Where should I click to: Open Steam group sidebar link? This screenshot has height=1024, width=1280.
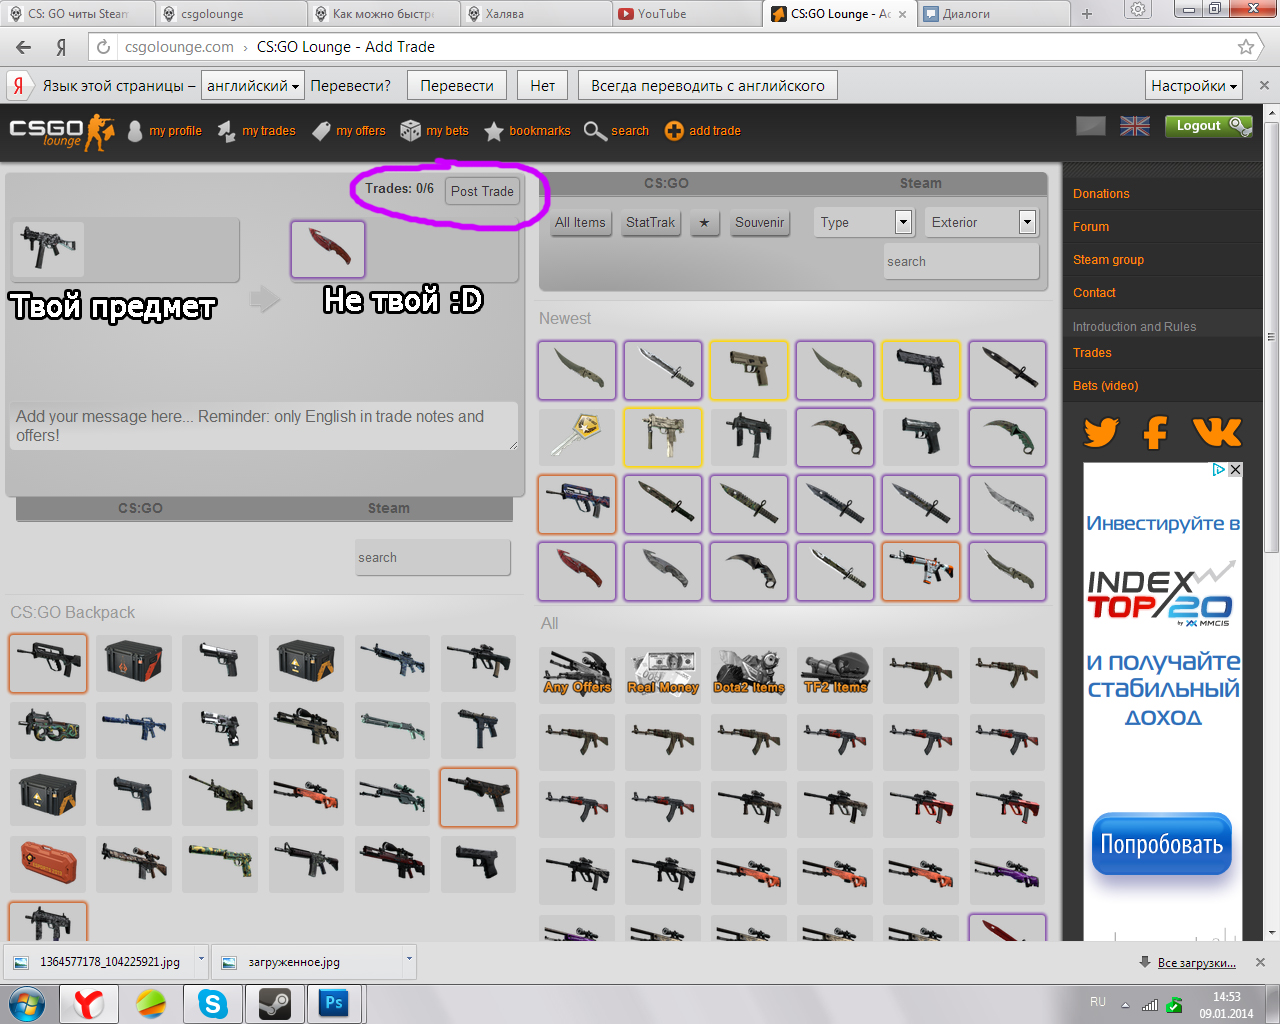pyautogui.click(x=1108, y=260)
